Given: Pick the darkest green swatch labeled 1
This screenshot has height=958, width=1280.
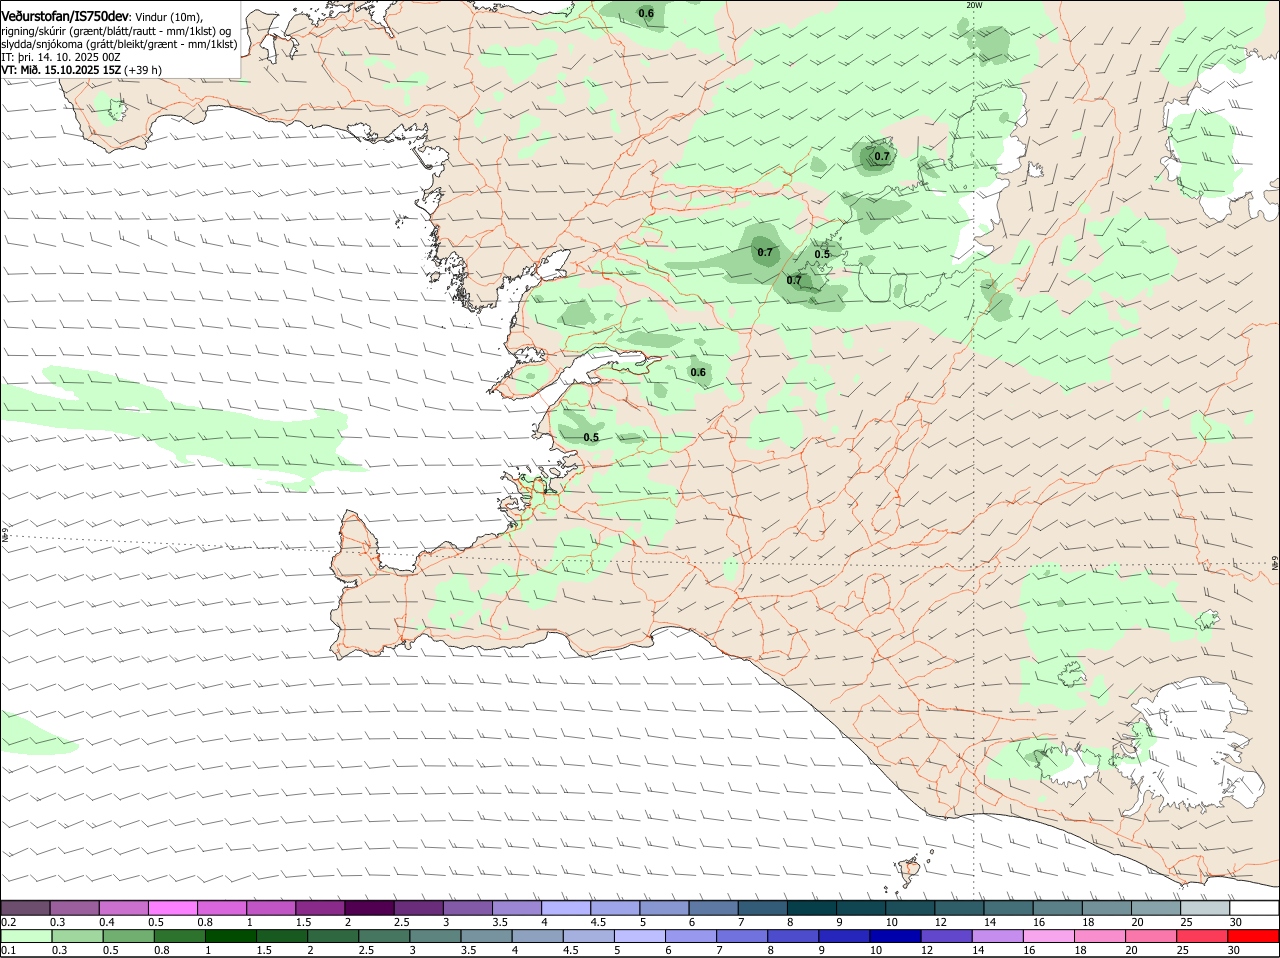Looking at the screenshot, I should click(x=230, y=935).
